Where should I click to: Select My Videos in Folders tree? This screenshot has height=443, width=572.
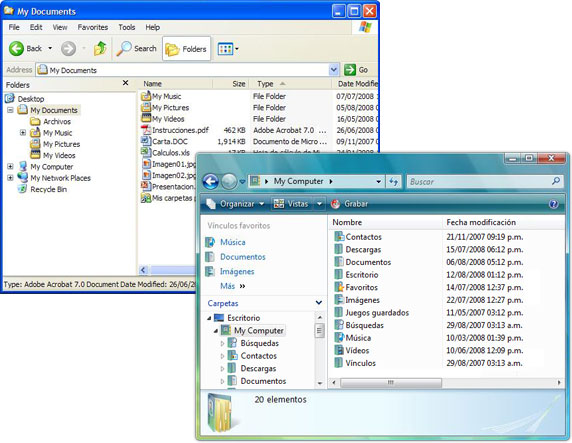point(53,155)
